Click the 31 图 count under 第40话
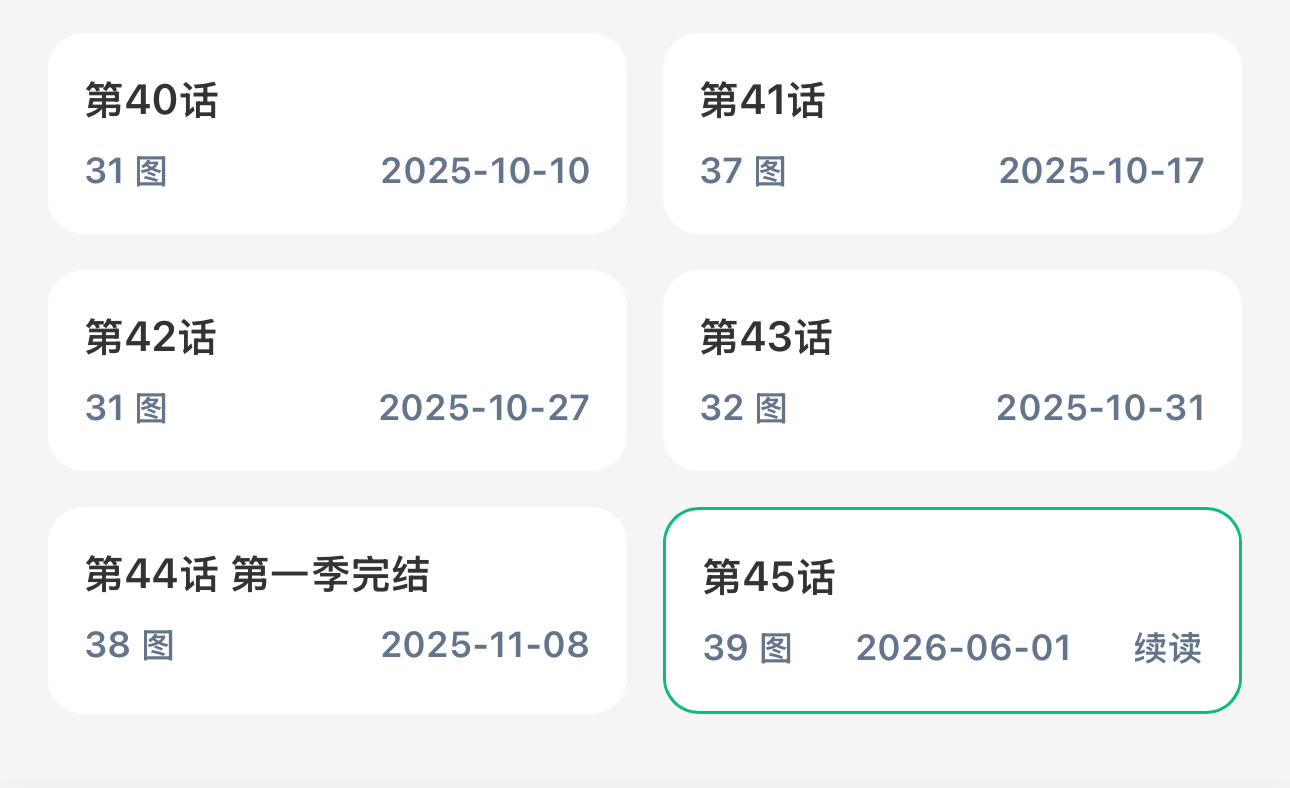This screenshot has height=788, width=1290. pos(126,171)
